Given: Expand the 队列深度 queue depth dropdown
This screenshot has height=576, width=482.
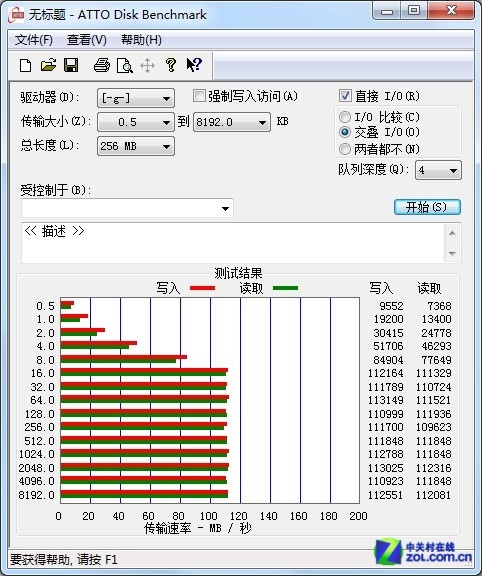Looking at the screenshot, I should coord(438,170).
